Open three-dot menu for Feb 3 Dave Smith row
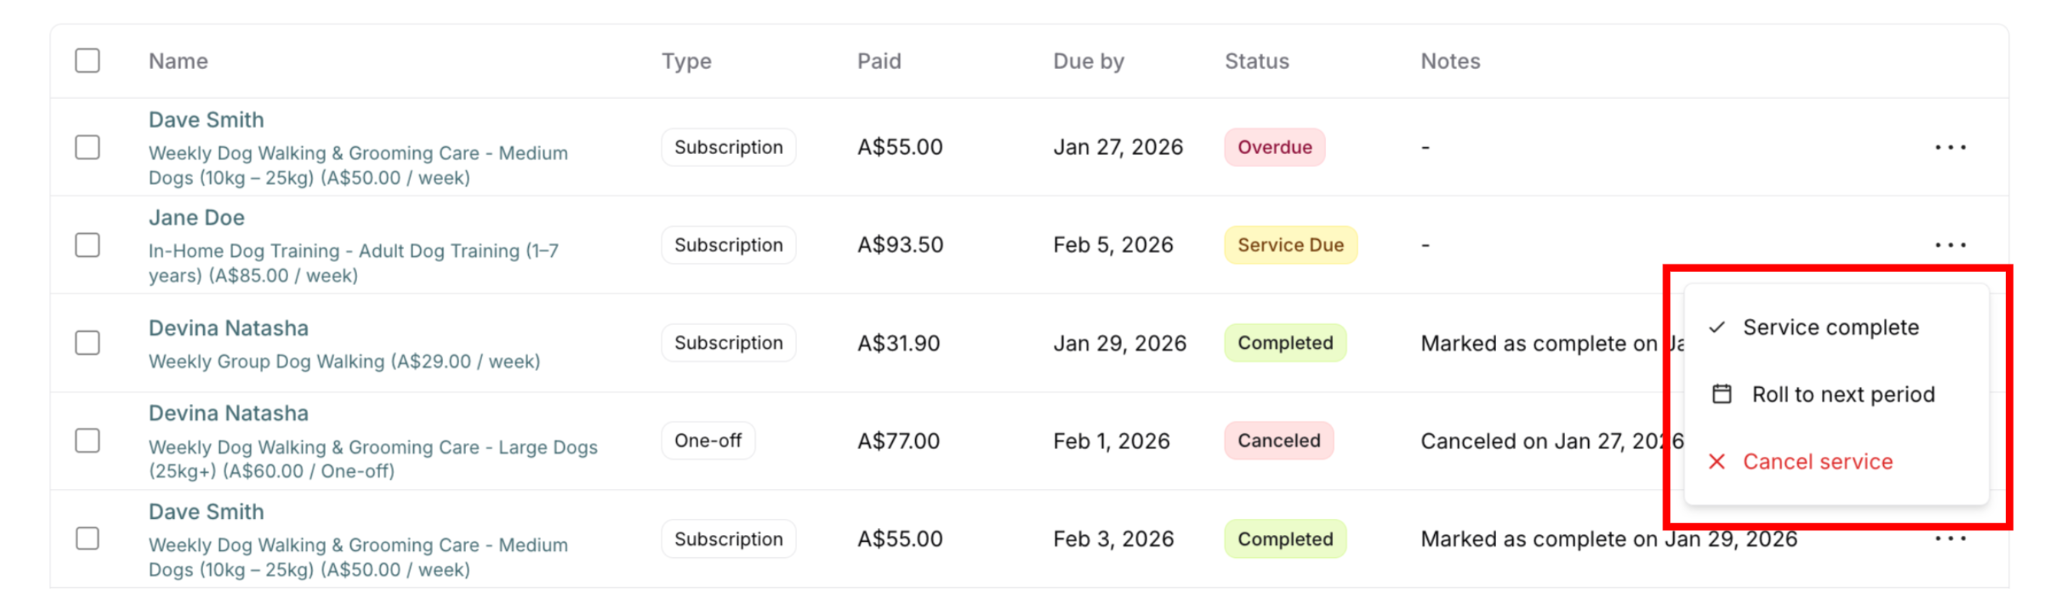The width and height of the screenshot is (2048, 589). coord(1949,539)
